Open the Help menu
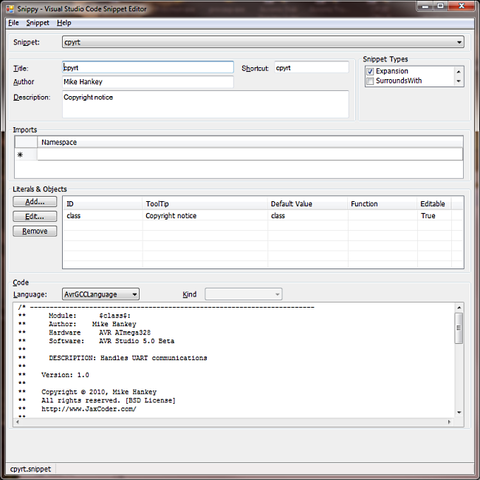Image resolution: width=480 pixels, height=480 pixels. pos(64,23)
